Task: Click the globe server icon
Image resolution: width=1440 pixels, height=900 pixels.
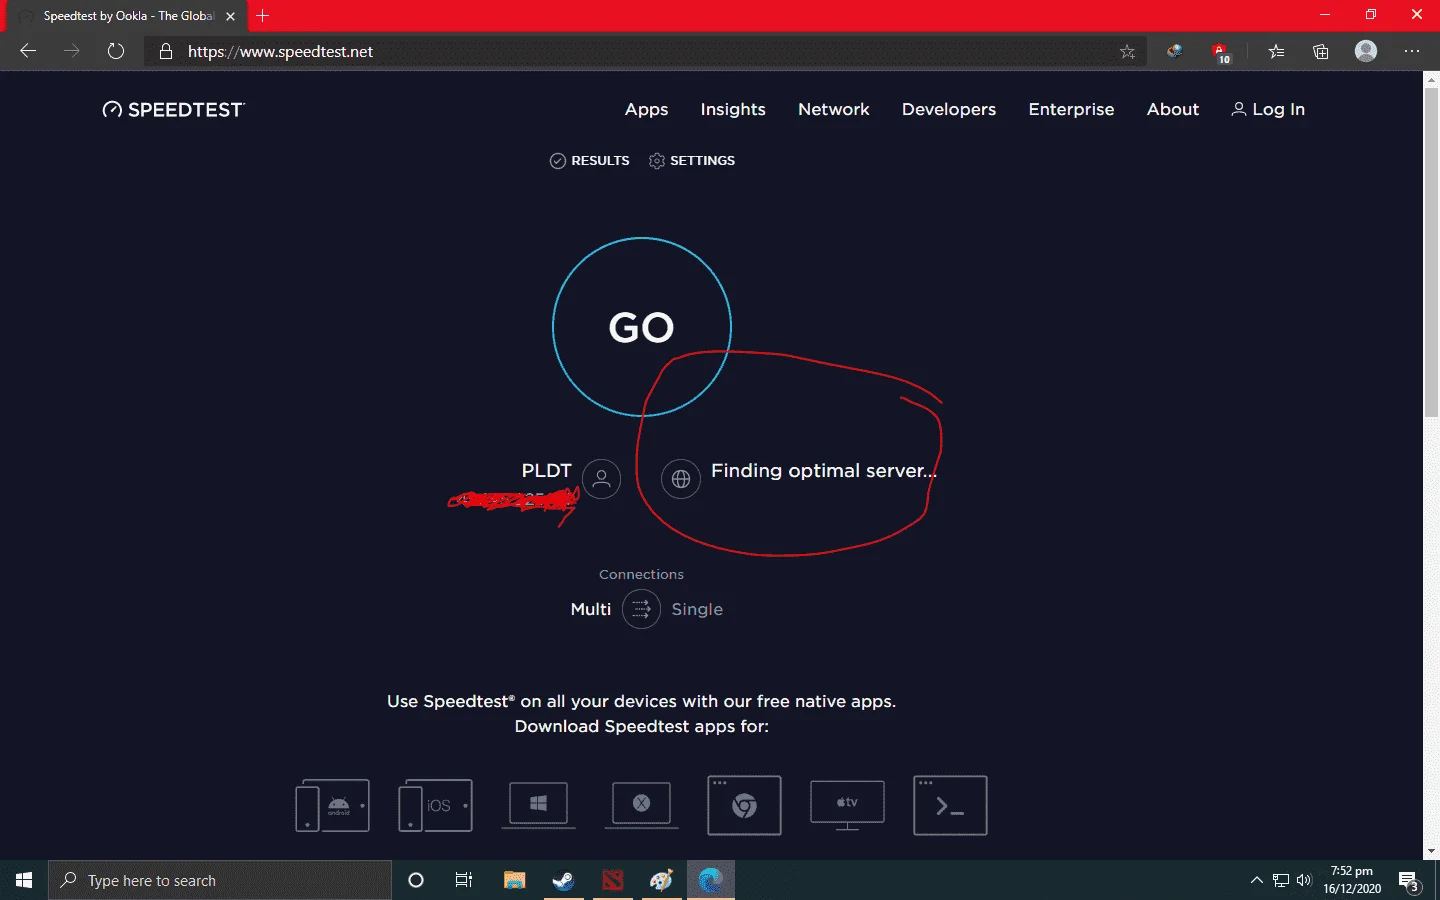Action: coord(681,479)
